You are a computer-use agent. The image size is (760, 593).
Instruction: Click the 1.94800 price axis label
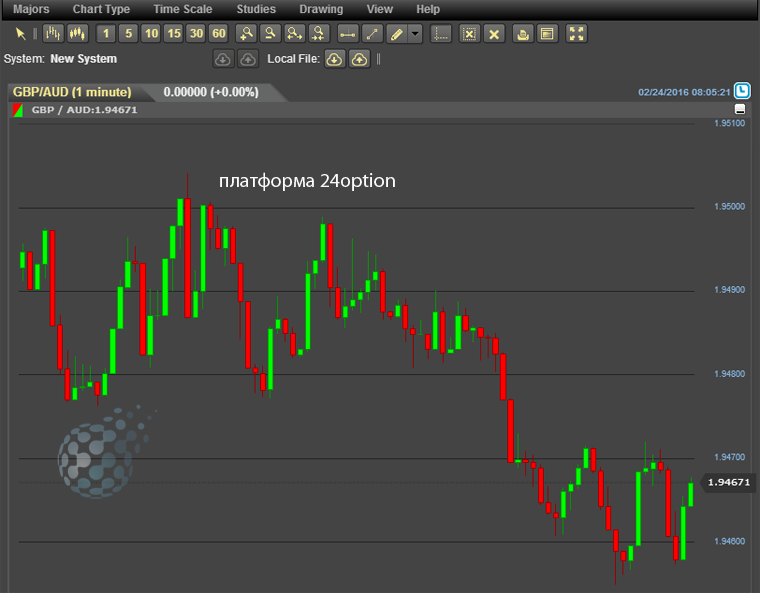click(729, 374)
